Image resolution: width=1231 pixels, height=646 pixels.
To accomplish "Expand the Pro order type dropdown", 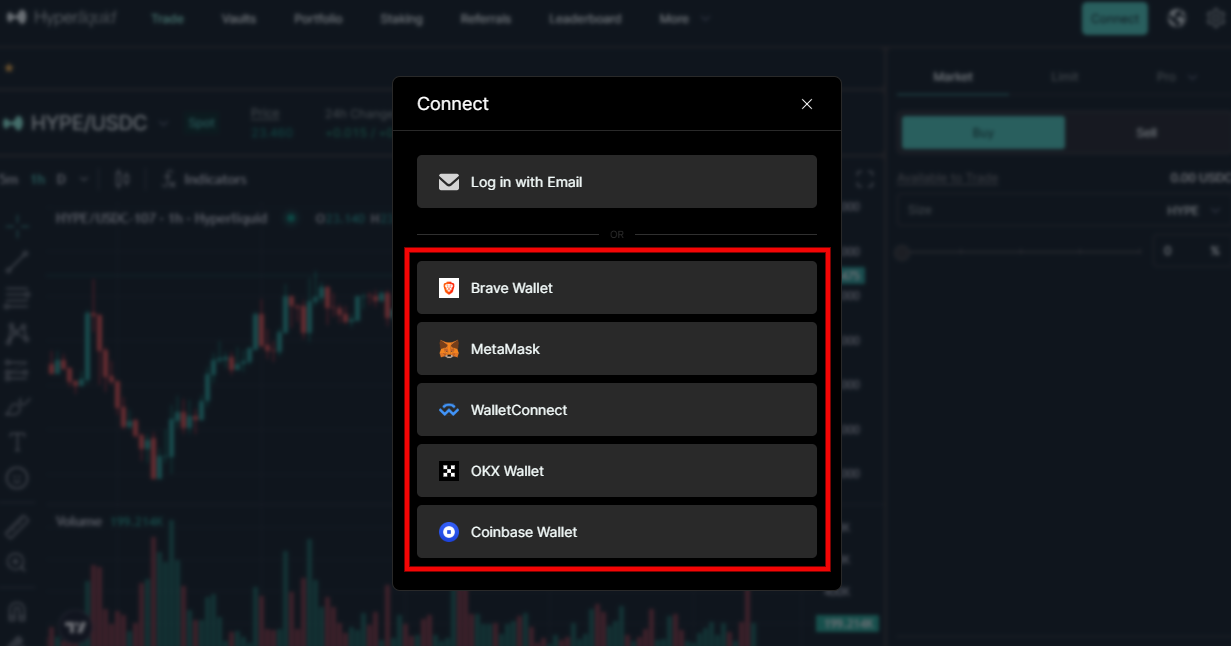I will pos(1176,77).
